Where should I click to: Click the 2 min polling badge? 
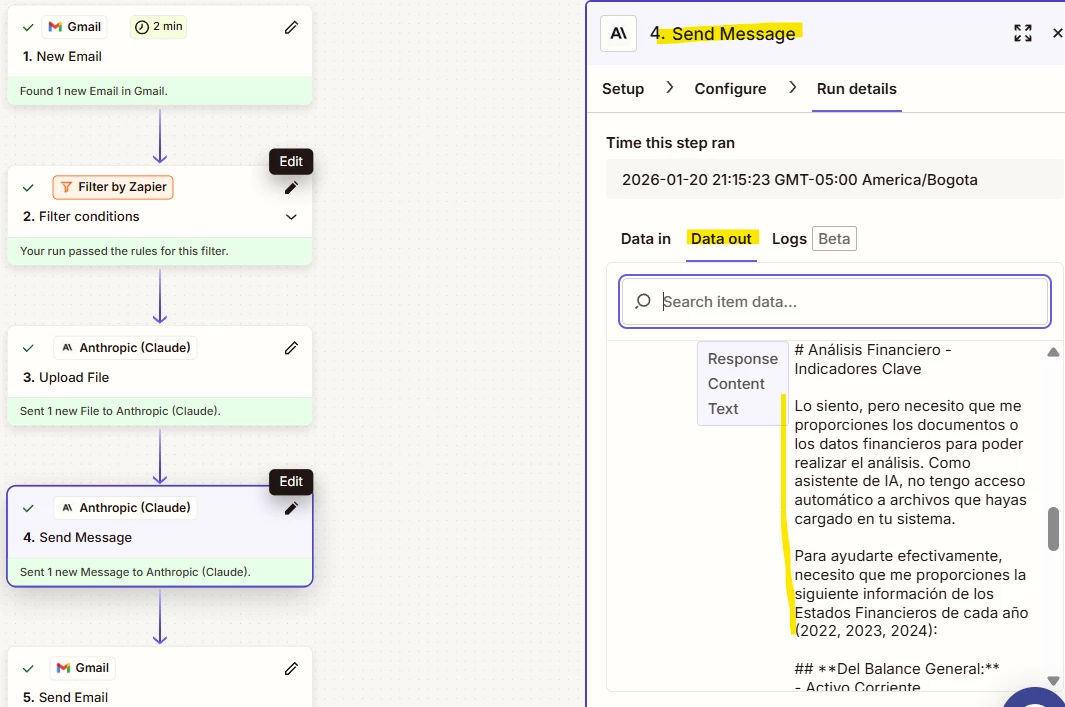(x=158, y=26)
